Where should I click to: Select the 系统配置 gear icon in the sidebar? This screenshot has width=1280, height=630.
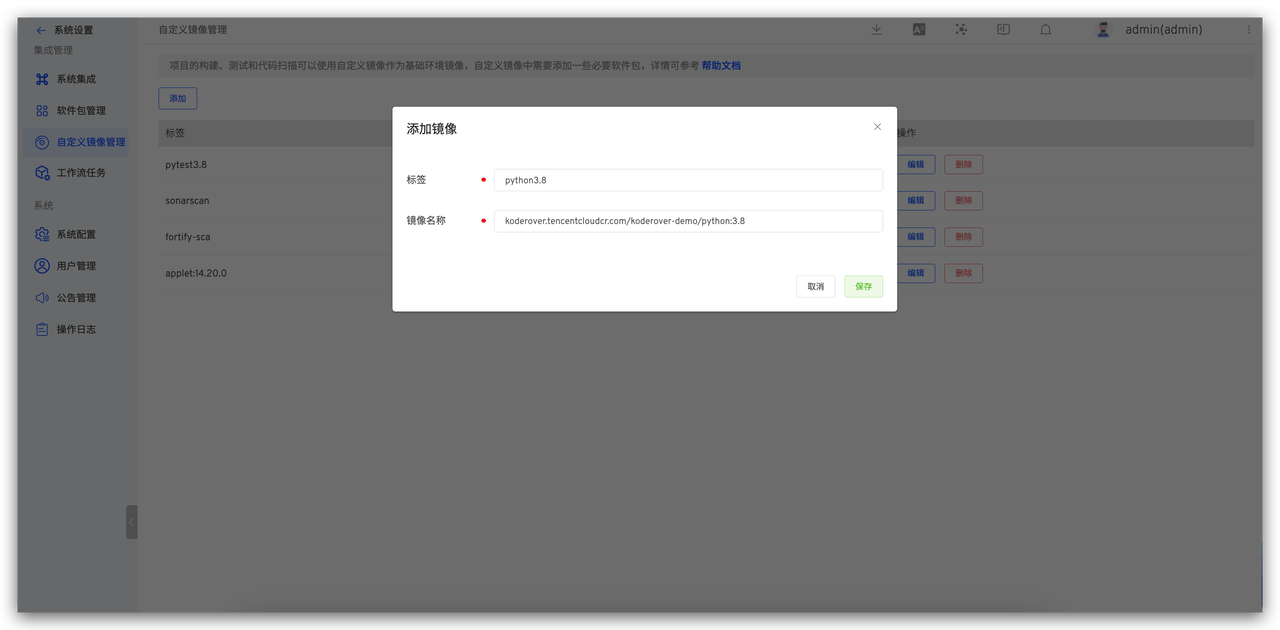tap(40, 234)
